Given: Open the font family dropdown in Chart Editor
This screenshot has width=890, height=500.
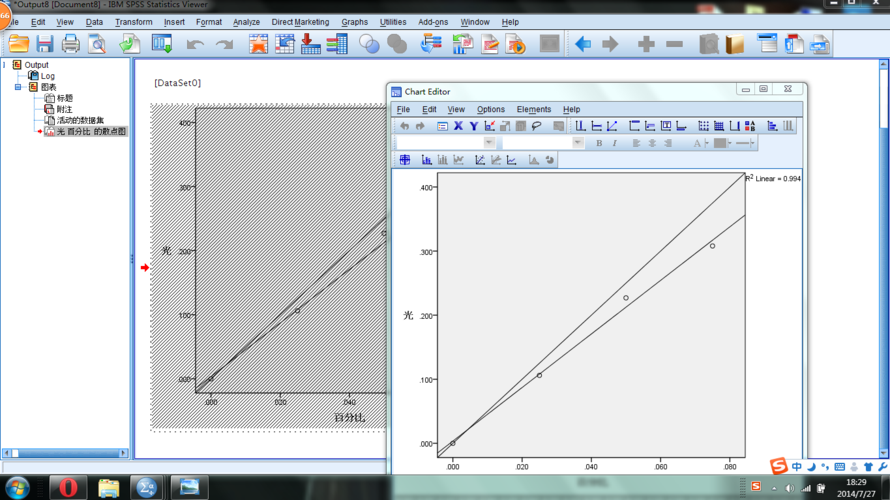Looking at the screenshot, I should pyautogui.click(x=489, y=143).
